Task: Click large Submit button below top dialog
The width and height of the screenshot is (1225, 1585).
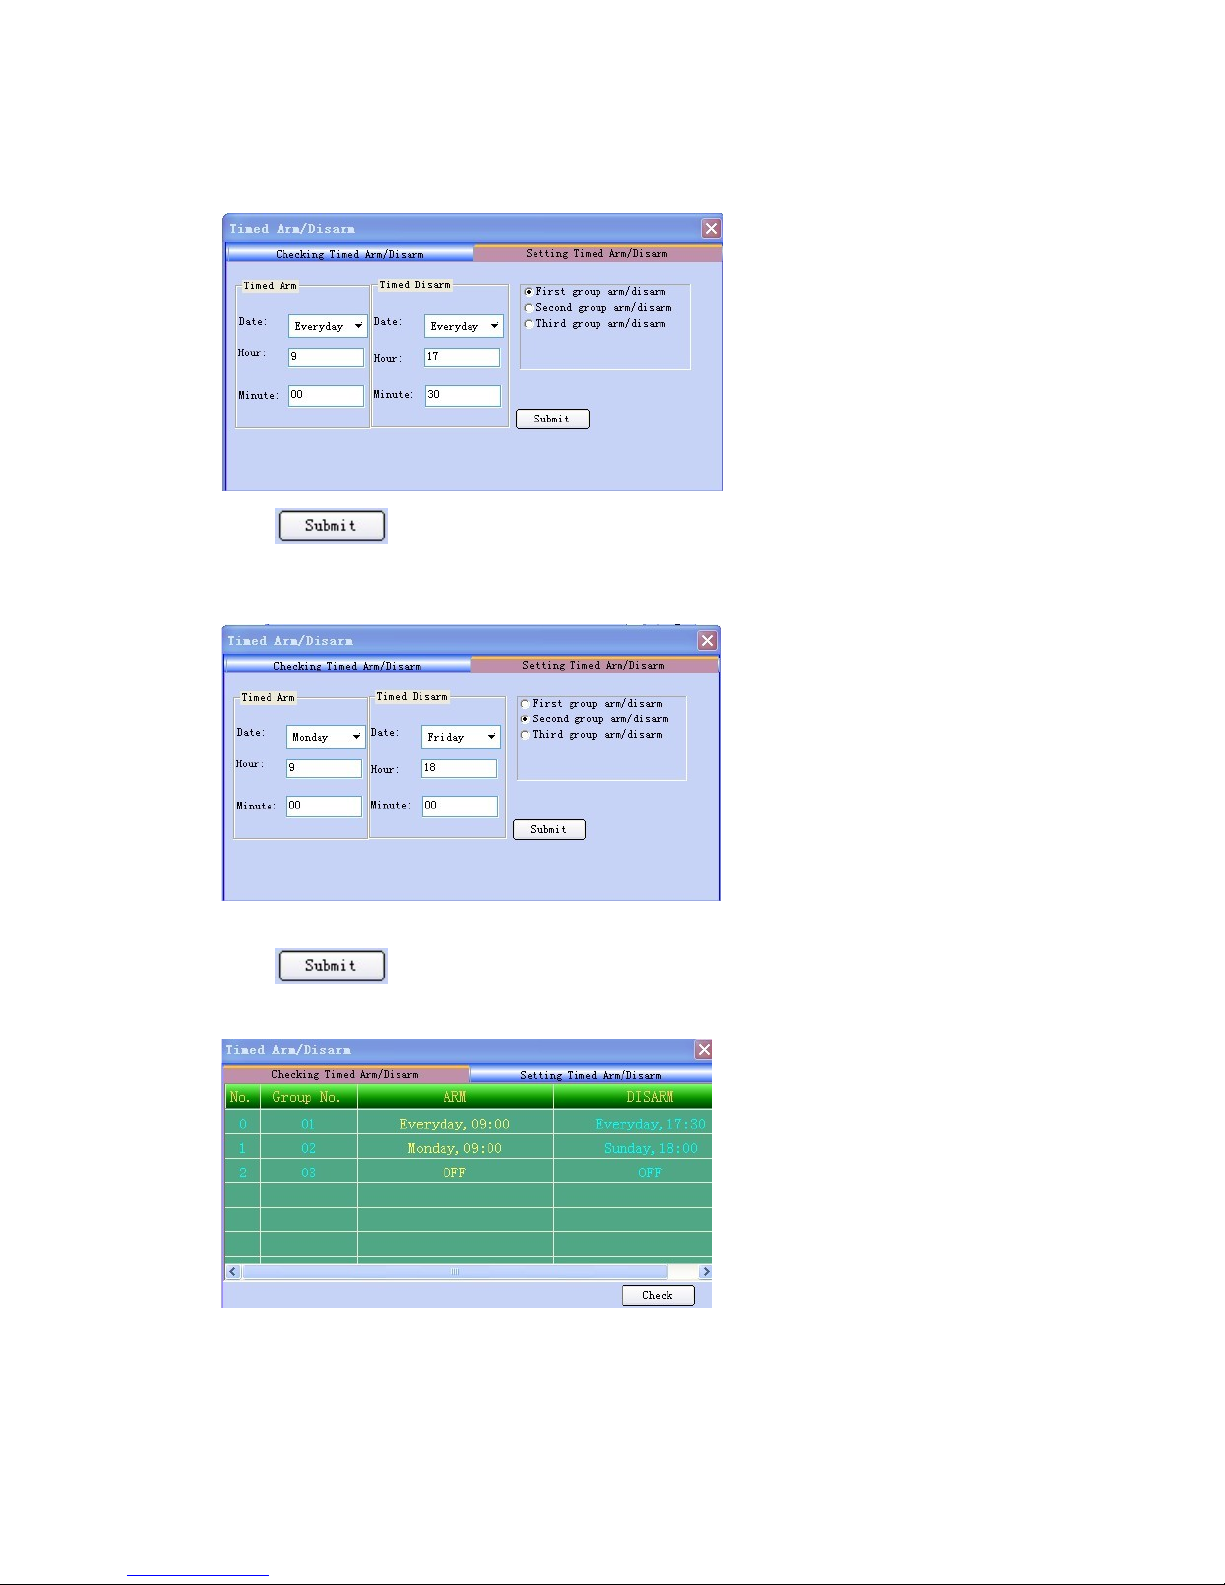Action: pos(331,526)
